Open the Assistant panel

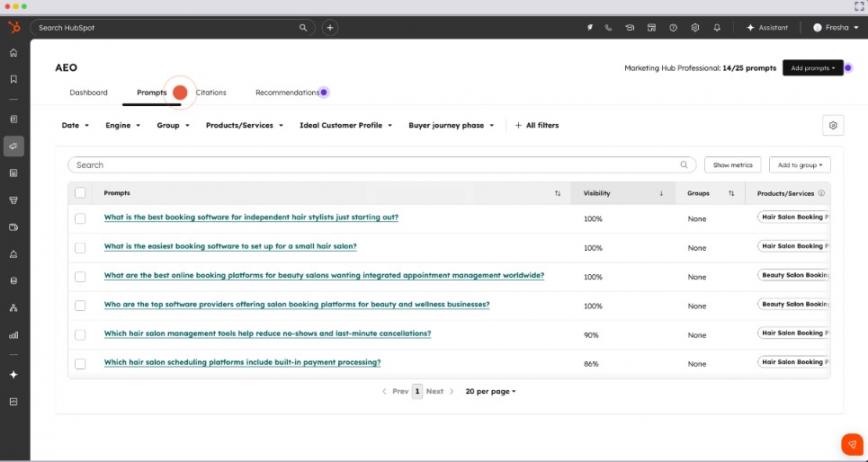click(x=767, y=28)
